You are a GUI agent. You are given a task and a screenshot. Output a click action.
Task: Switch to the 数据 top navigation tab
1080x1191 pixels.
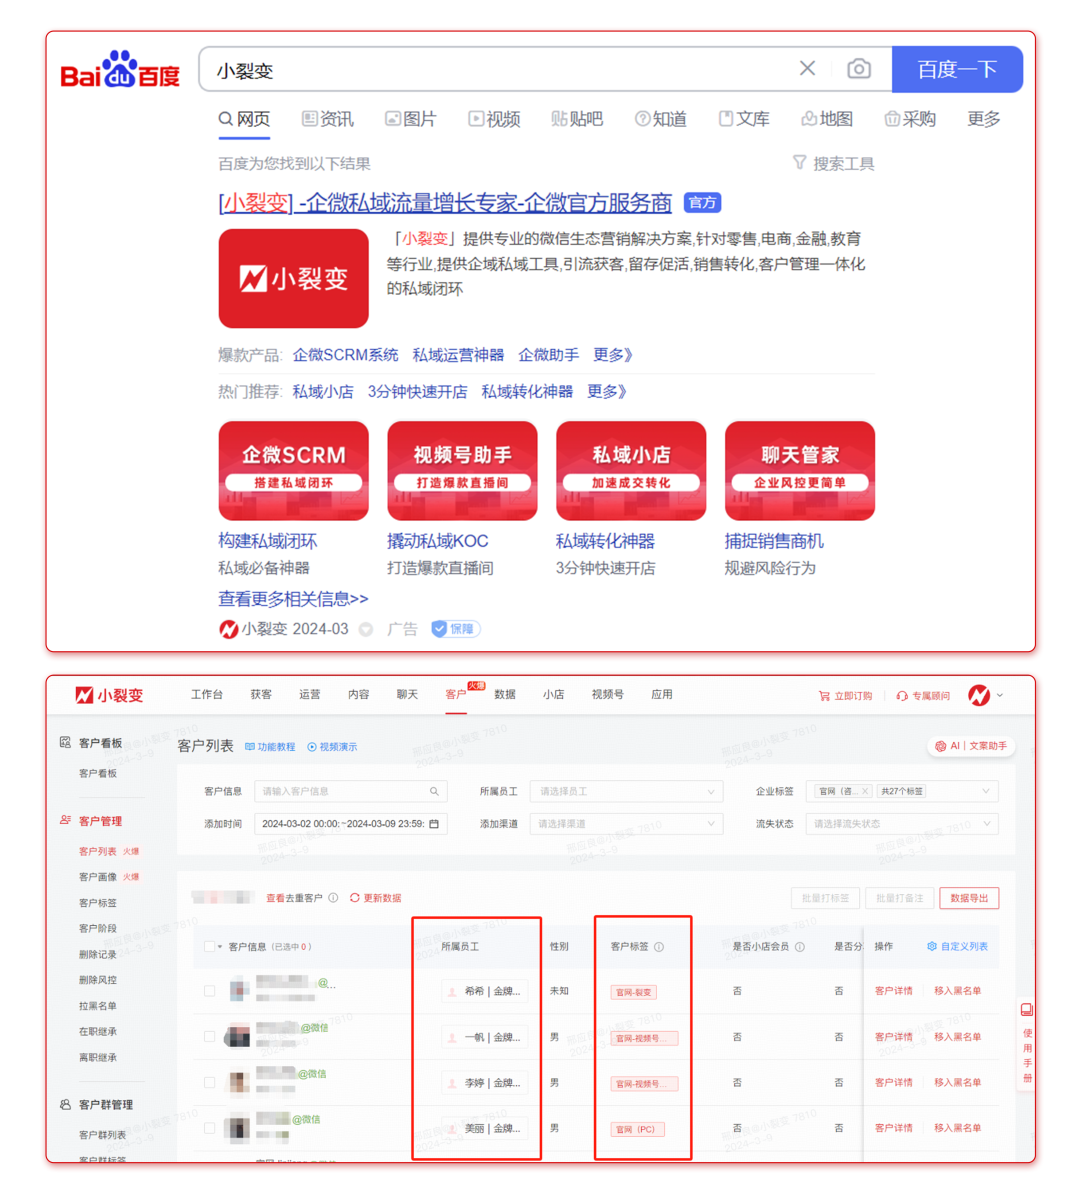(x=505, y=694)
